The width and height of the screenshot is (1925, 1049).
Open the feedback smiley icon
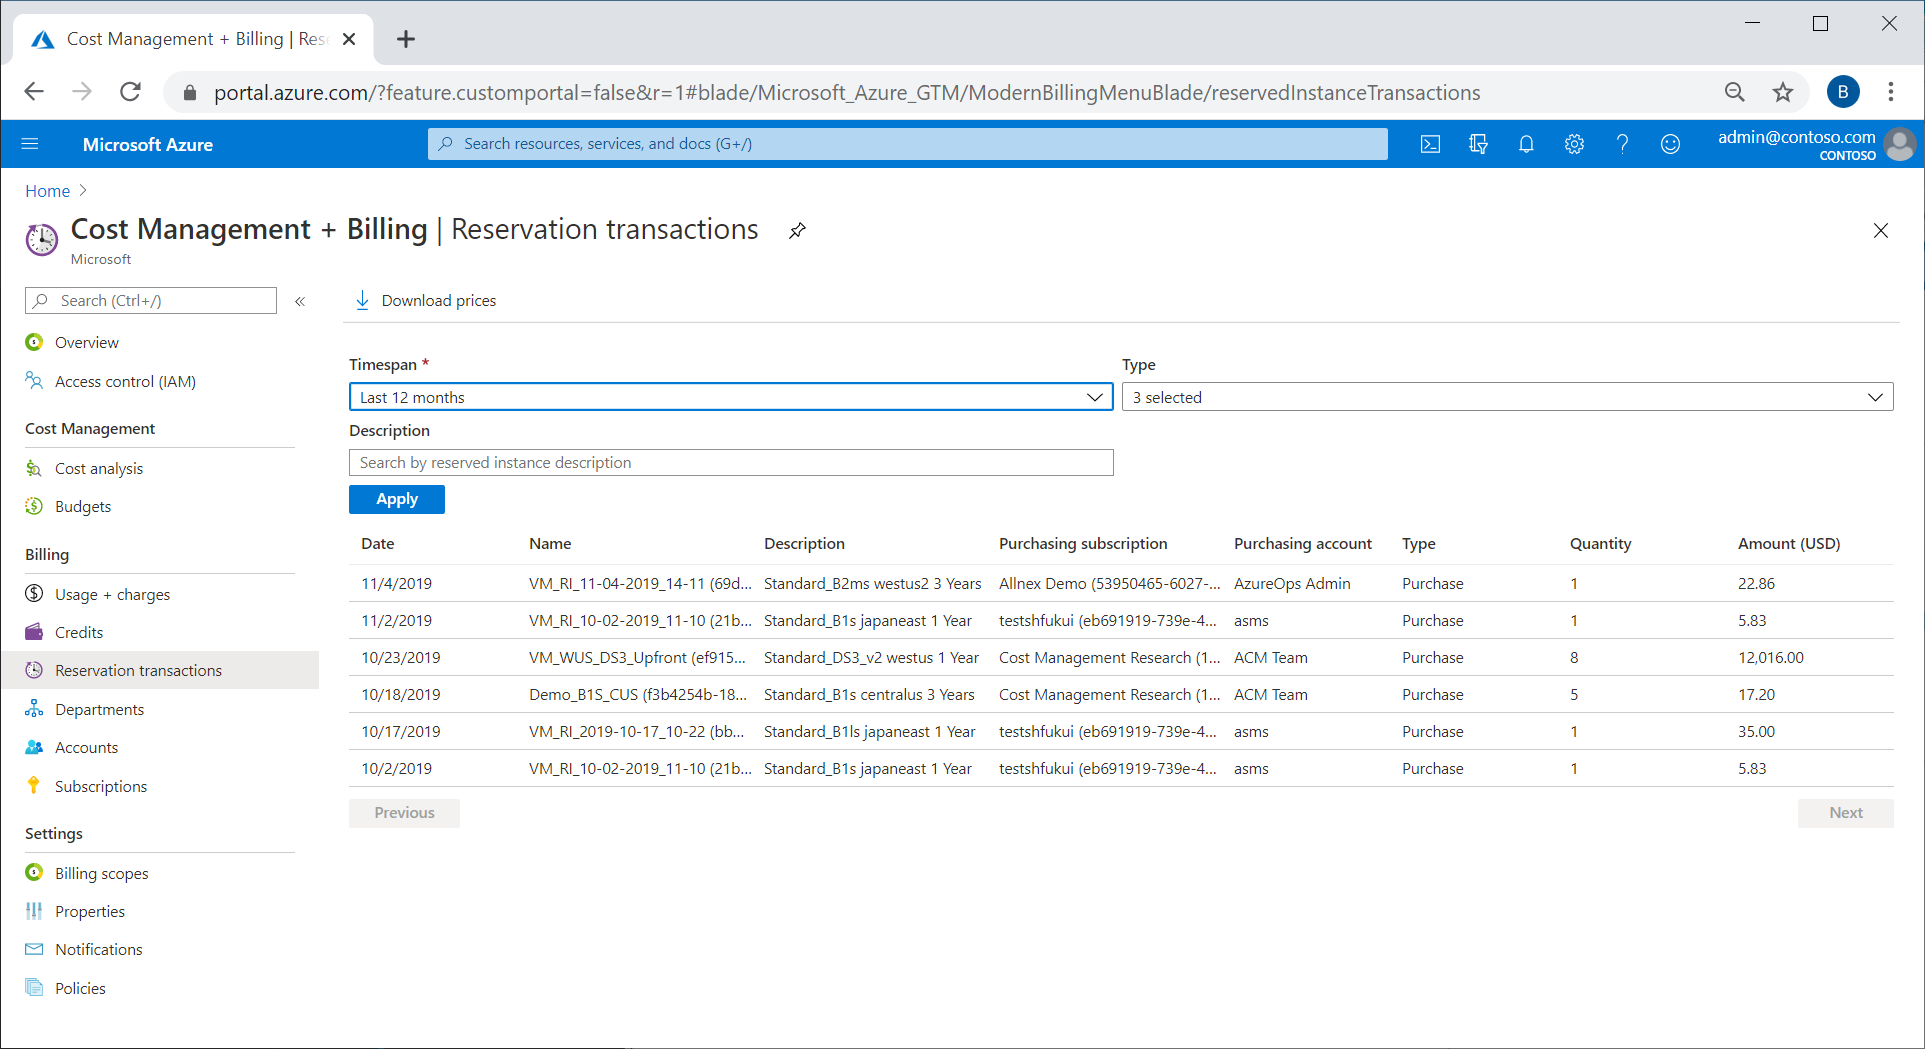click(x=1670, y=144)
